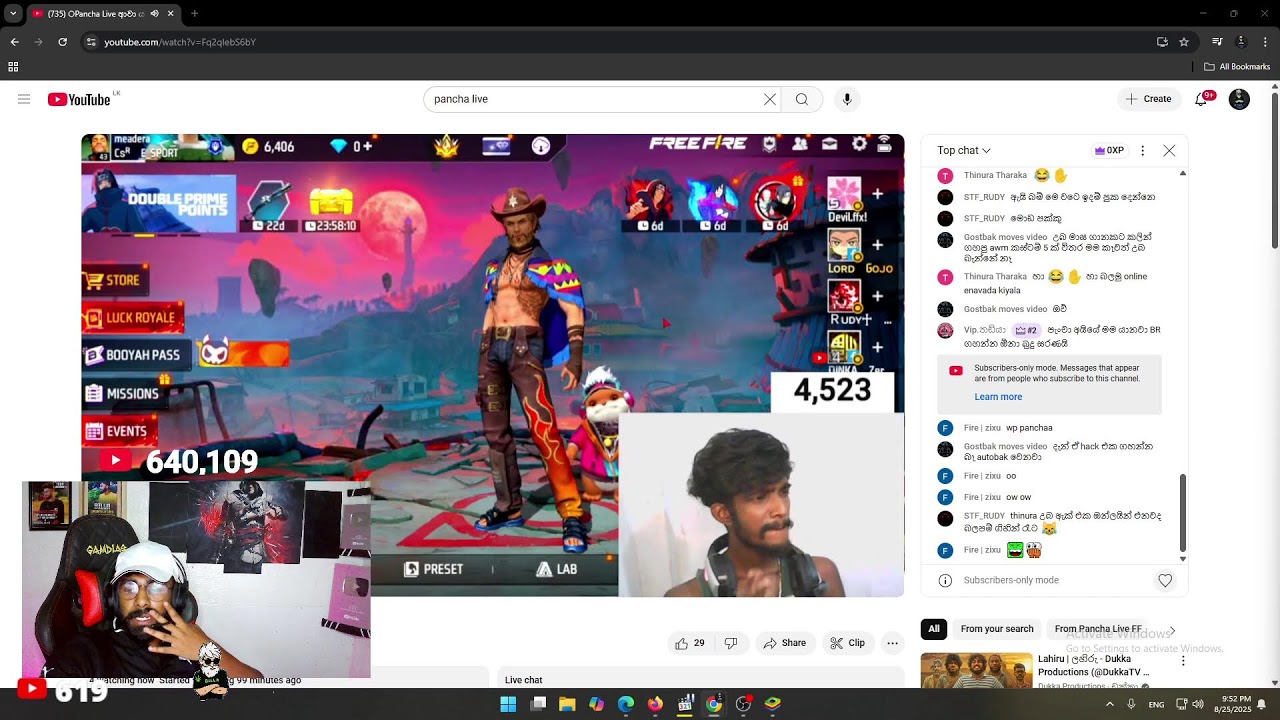
Task: Open Copilot from taskbar
Action: (x=597, y=704)
